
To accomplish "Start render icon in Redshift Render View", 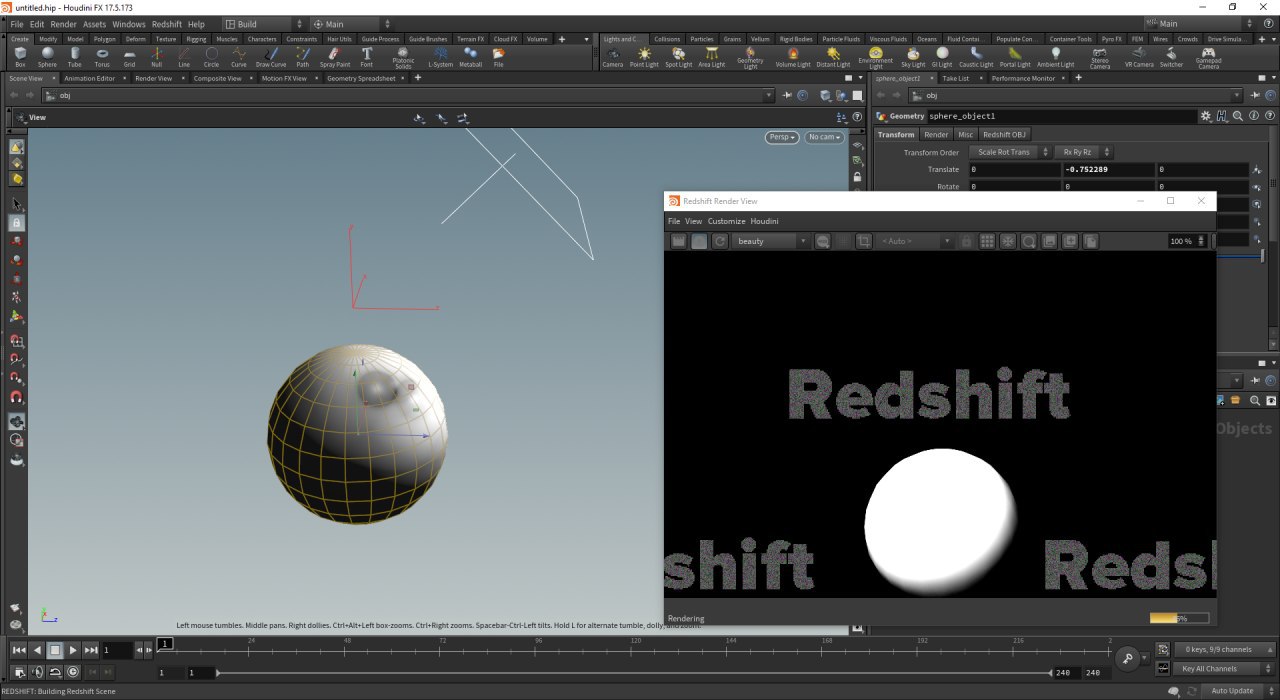I will pos(678,241).
